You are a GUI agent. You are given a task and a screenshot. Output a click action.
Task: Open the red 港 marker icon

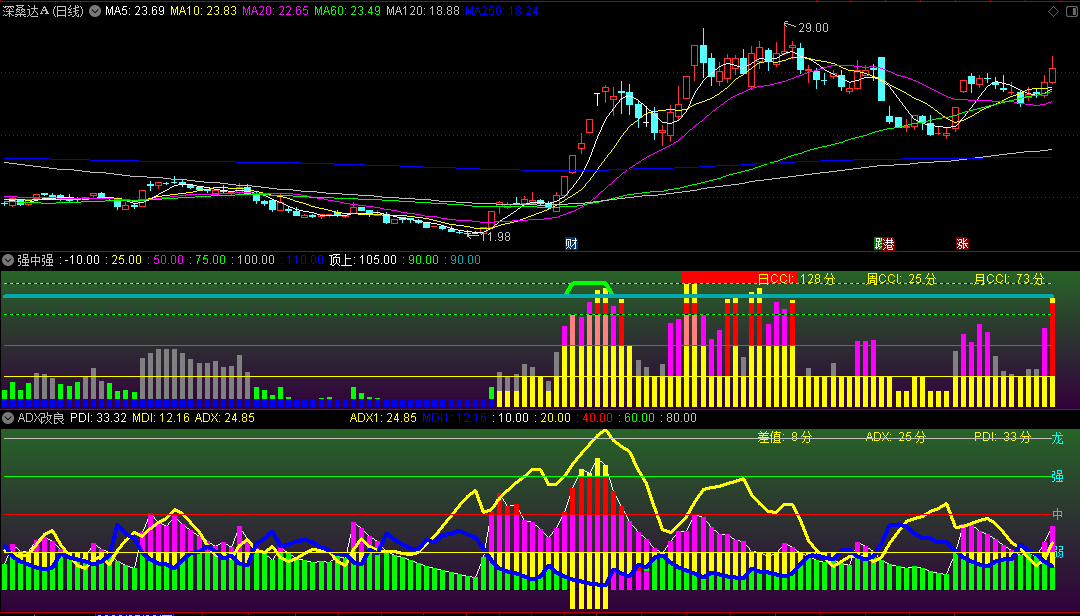pos(889,243)
